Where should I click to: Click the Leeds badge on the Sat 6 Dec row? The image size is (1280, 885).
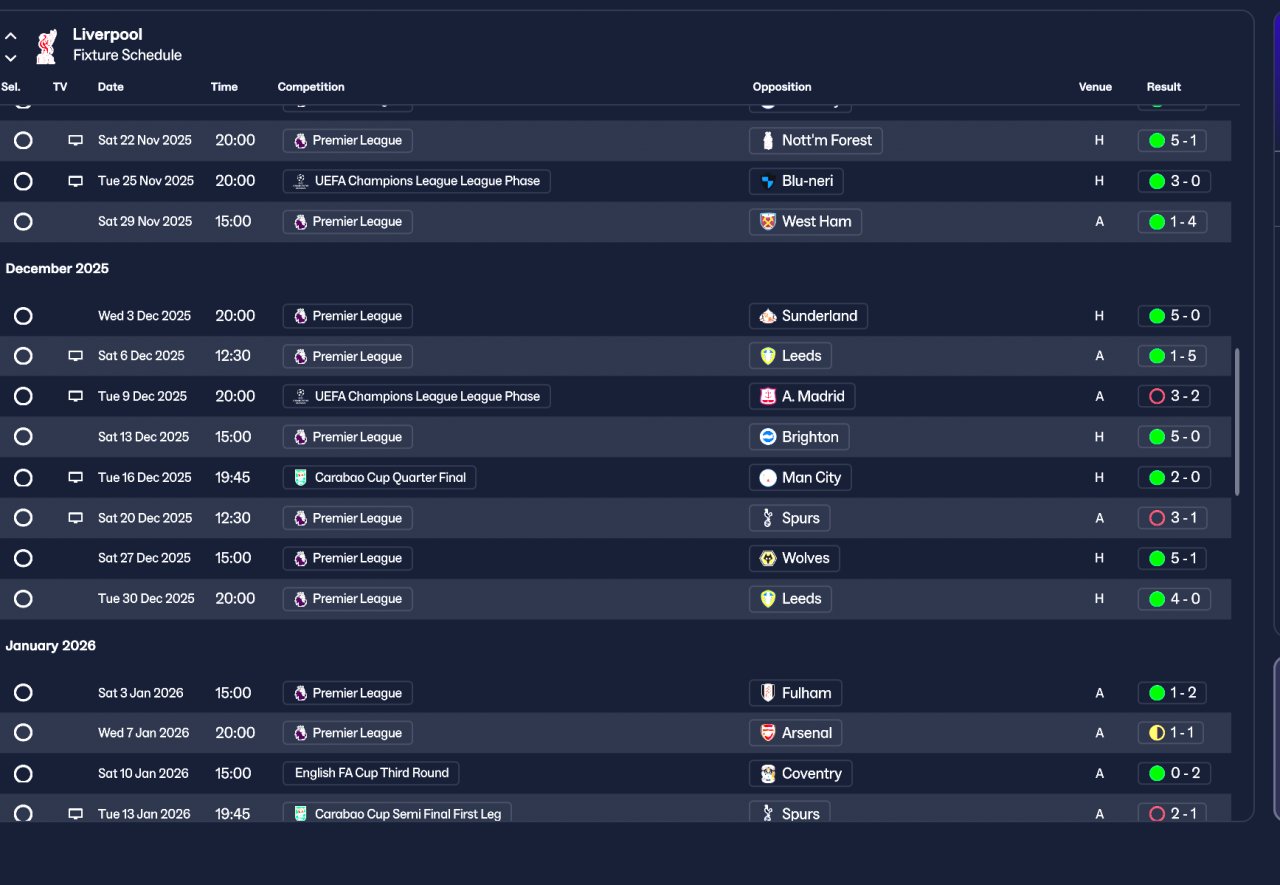point(768,356)
